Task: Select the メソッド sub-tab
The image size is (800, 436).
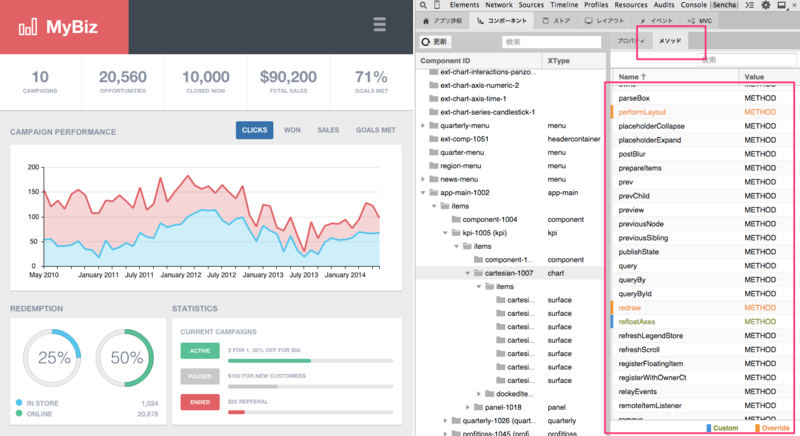Action: click(670, 41)
